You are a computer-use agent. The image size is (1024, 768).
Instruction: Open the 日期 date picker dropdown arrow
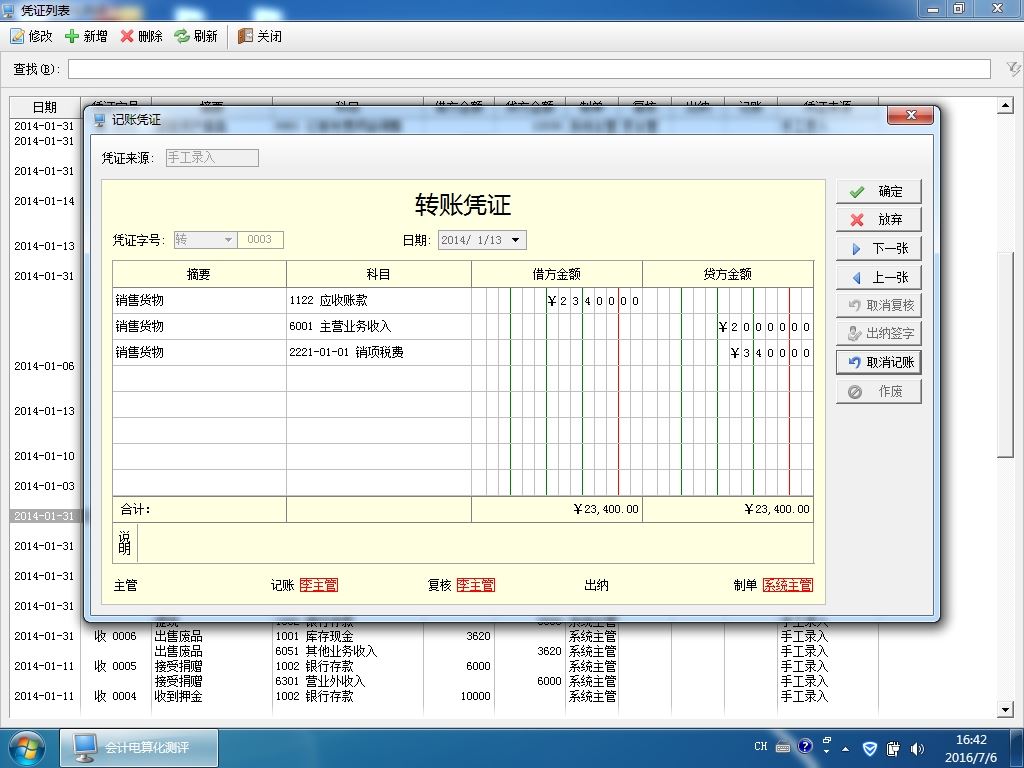516,240
